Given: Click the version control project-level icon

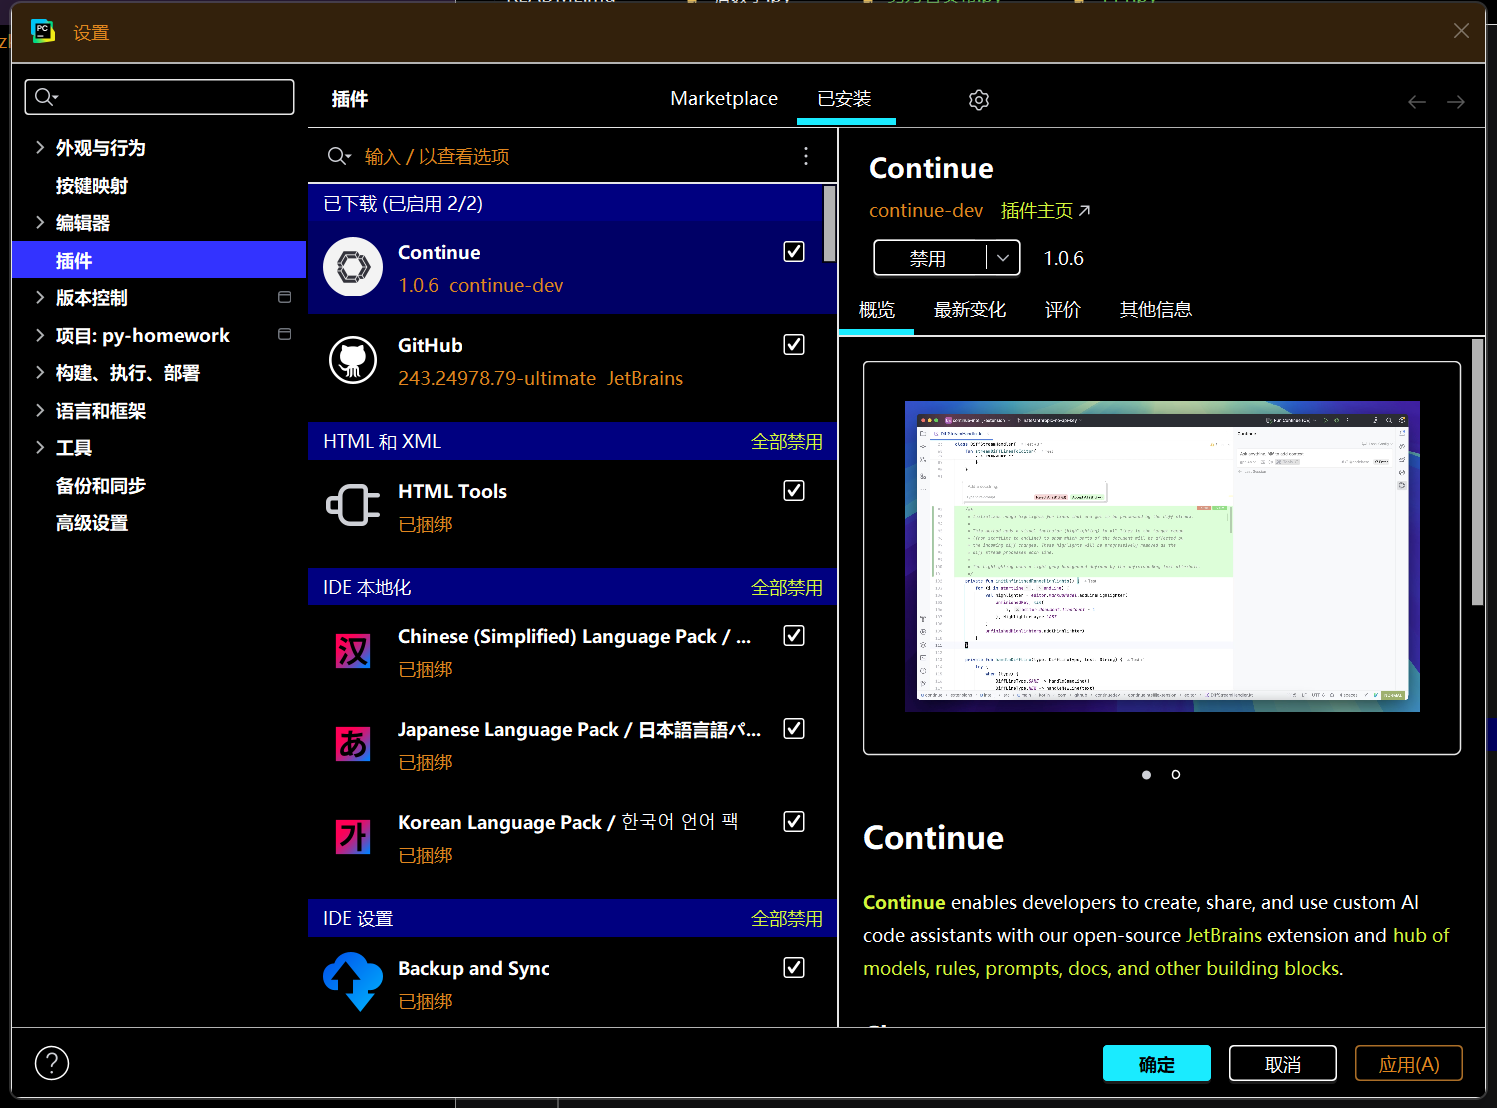Looking at the screenshot, I should tap(285, 297).
